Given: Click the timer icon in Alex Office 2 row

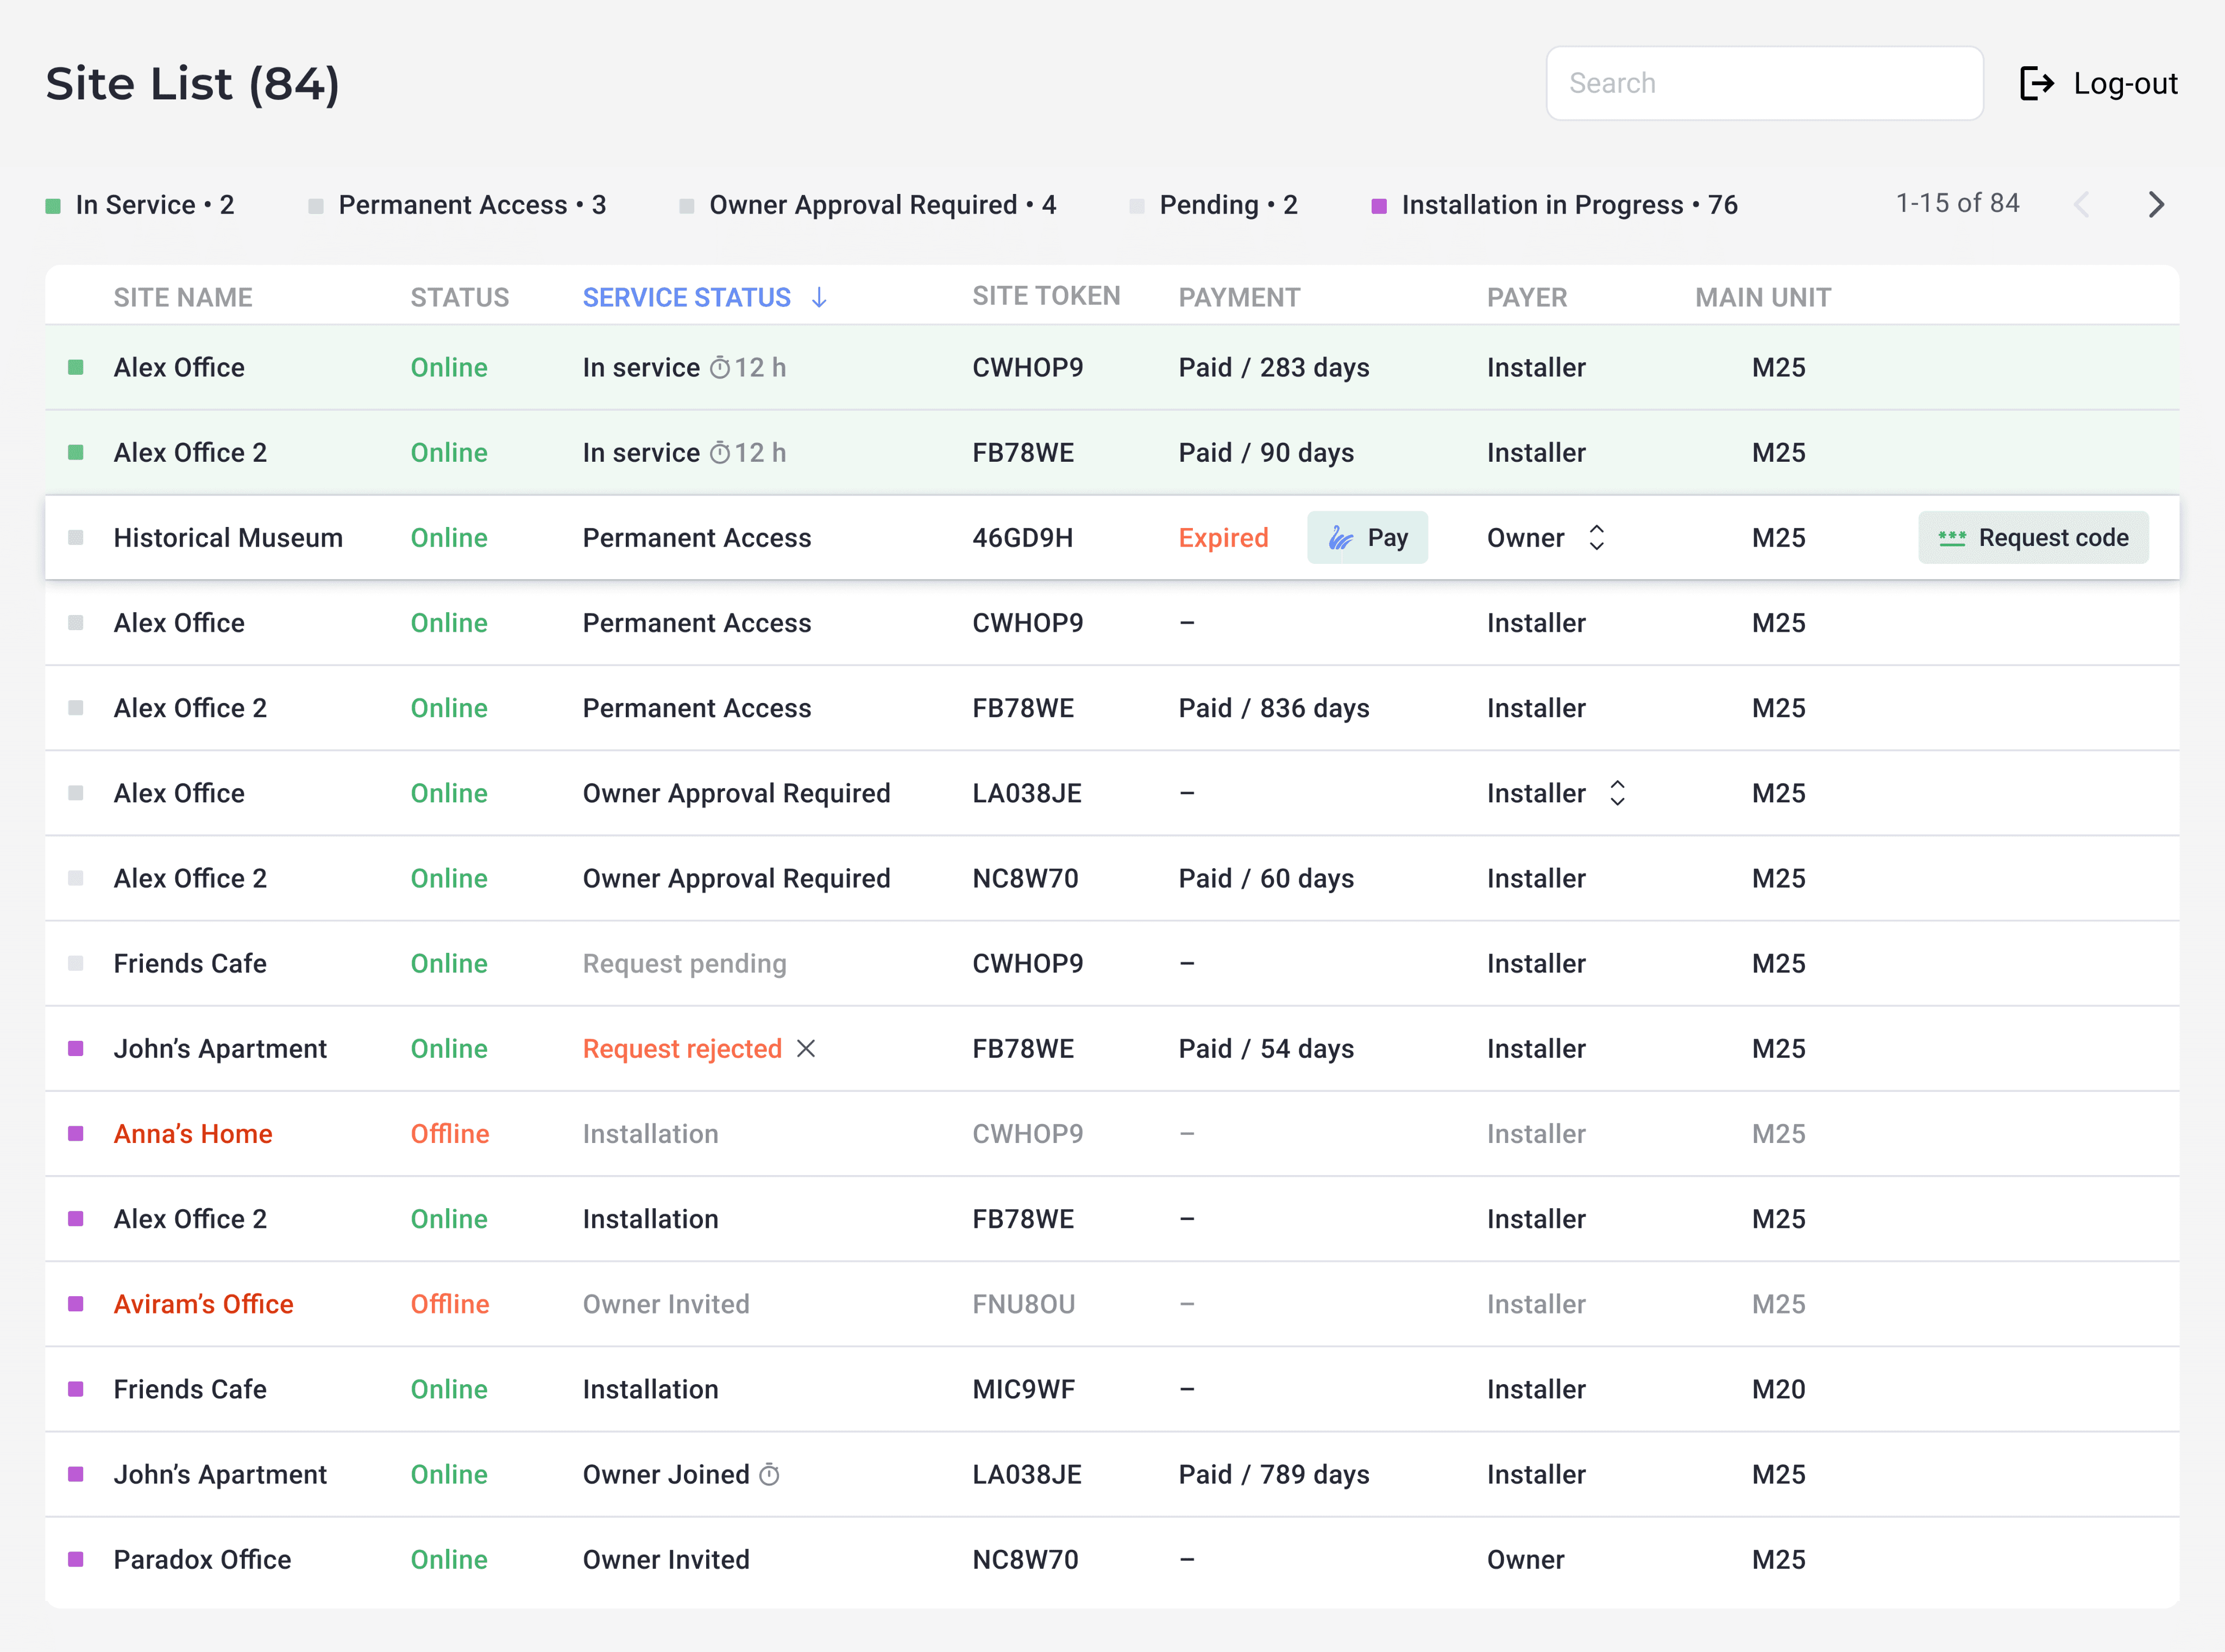Looking at the screenshot, I should click(x=719, y=453).
